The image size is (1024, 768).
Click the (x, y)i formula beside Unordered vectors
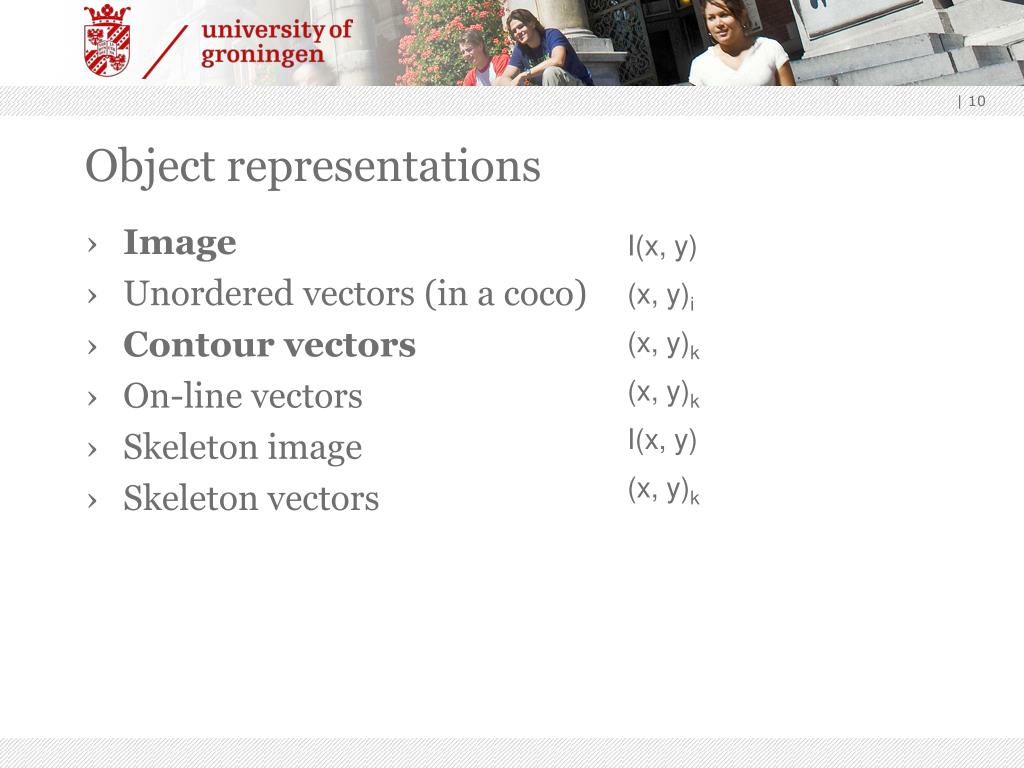click(661, 296)
